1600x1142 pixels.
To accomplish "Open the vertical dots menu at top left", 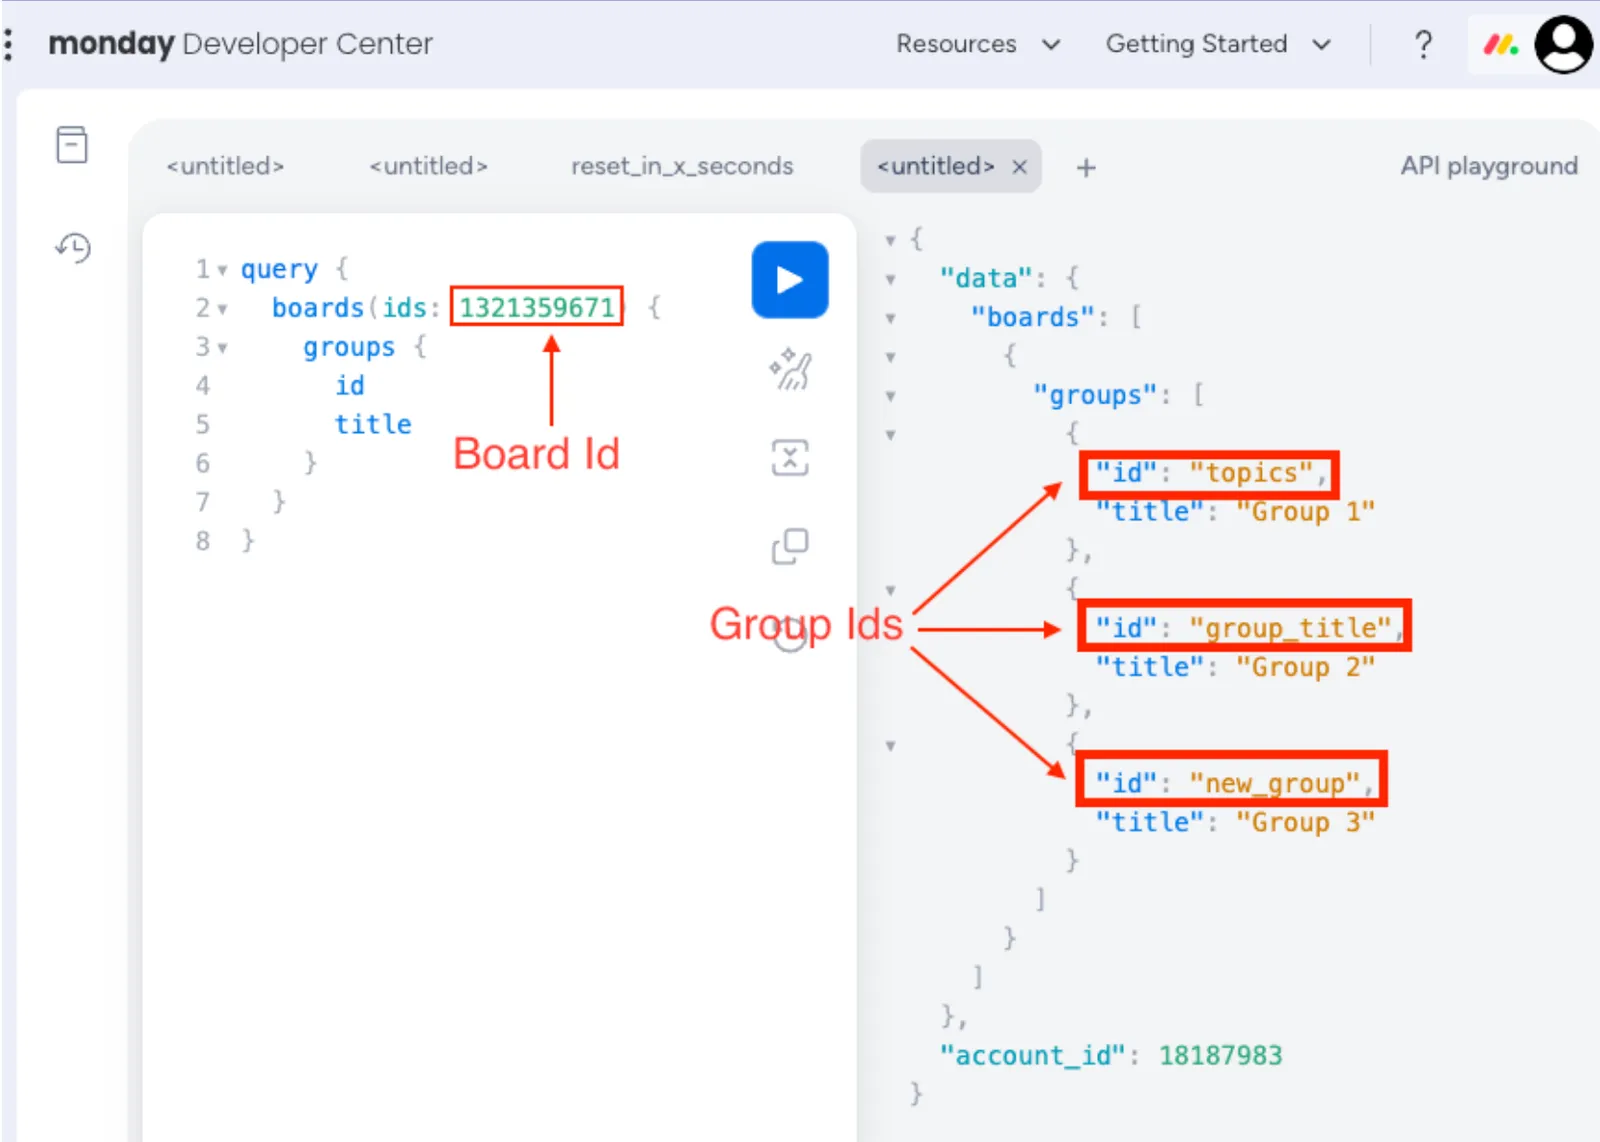I will [8, 44].
